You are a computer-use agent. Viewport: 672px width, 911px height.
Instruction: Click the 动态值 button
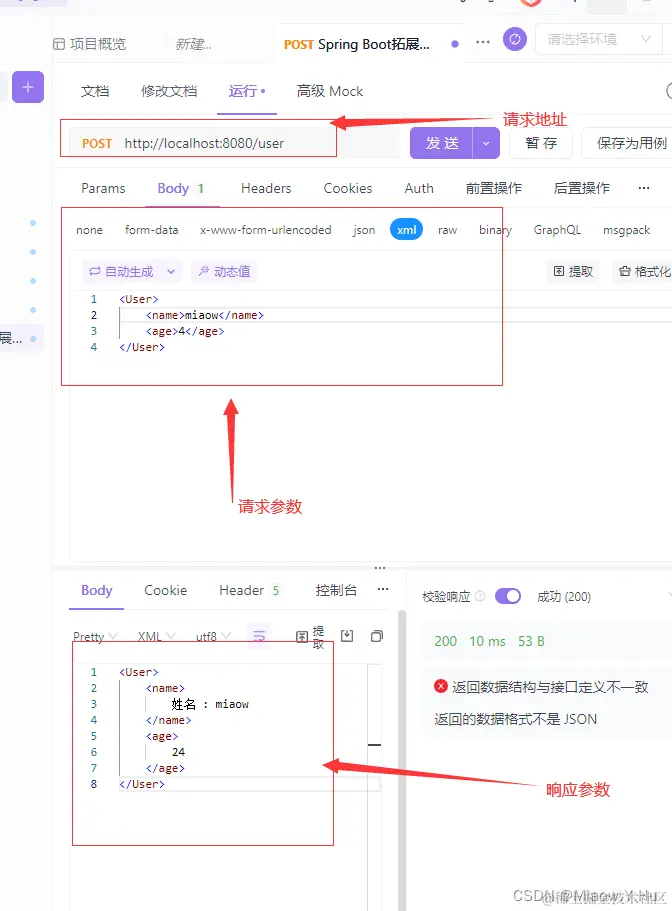(224, 271)
